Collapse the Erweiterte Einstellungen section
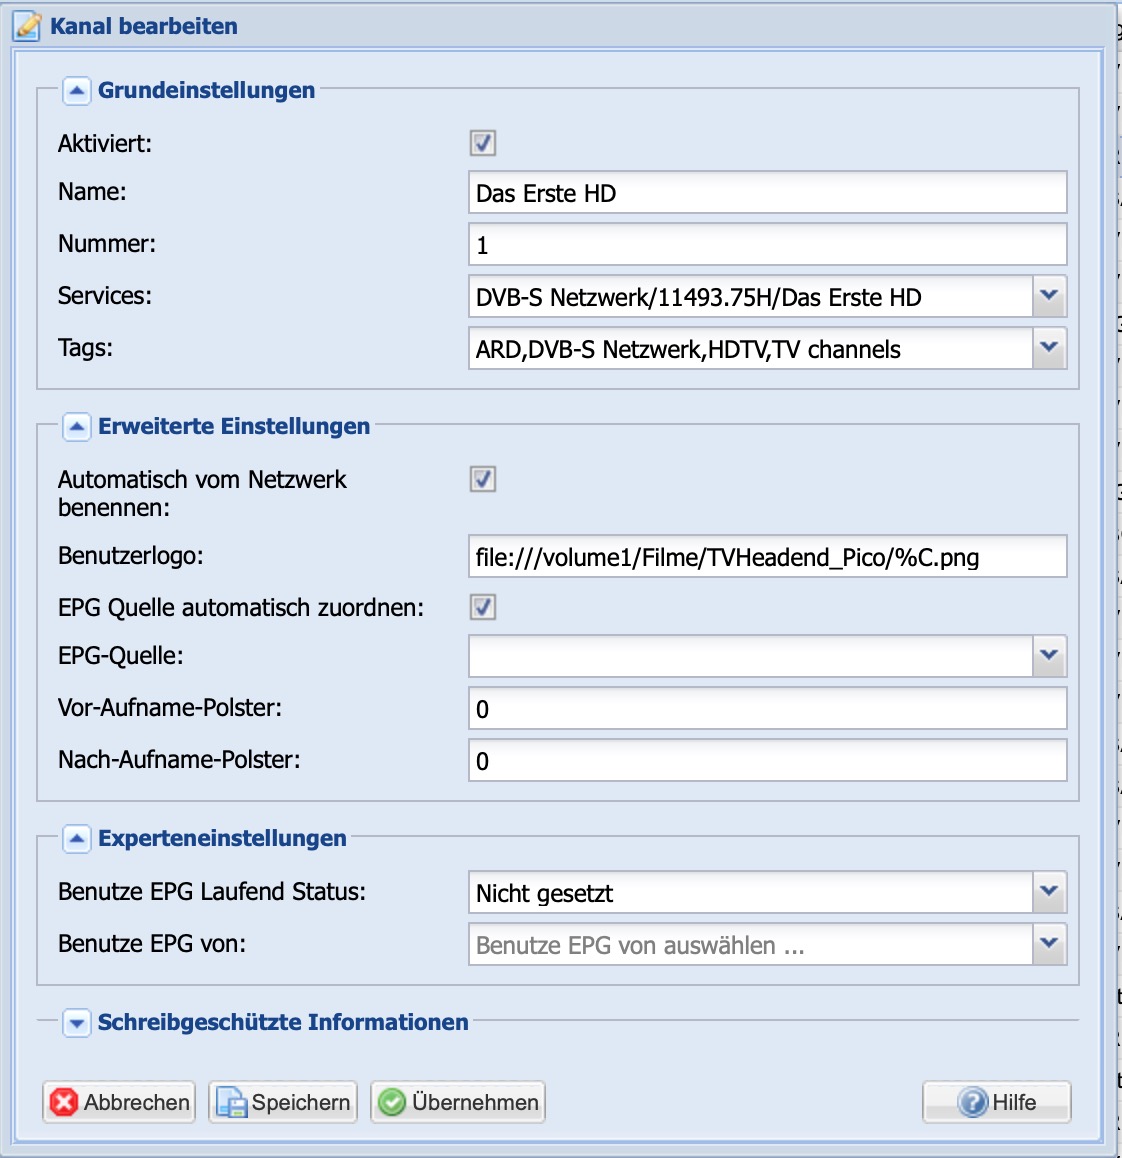Image resolution: width=1122 pixels, height=1158 pixels. 76,427
